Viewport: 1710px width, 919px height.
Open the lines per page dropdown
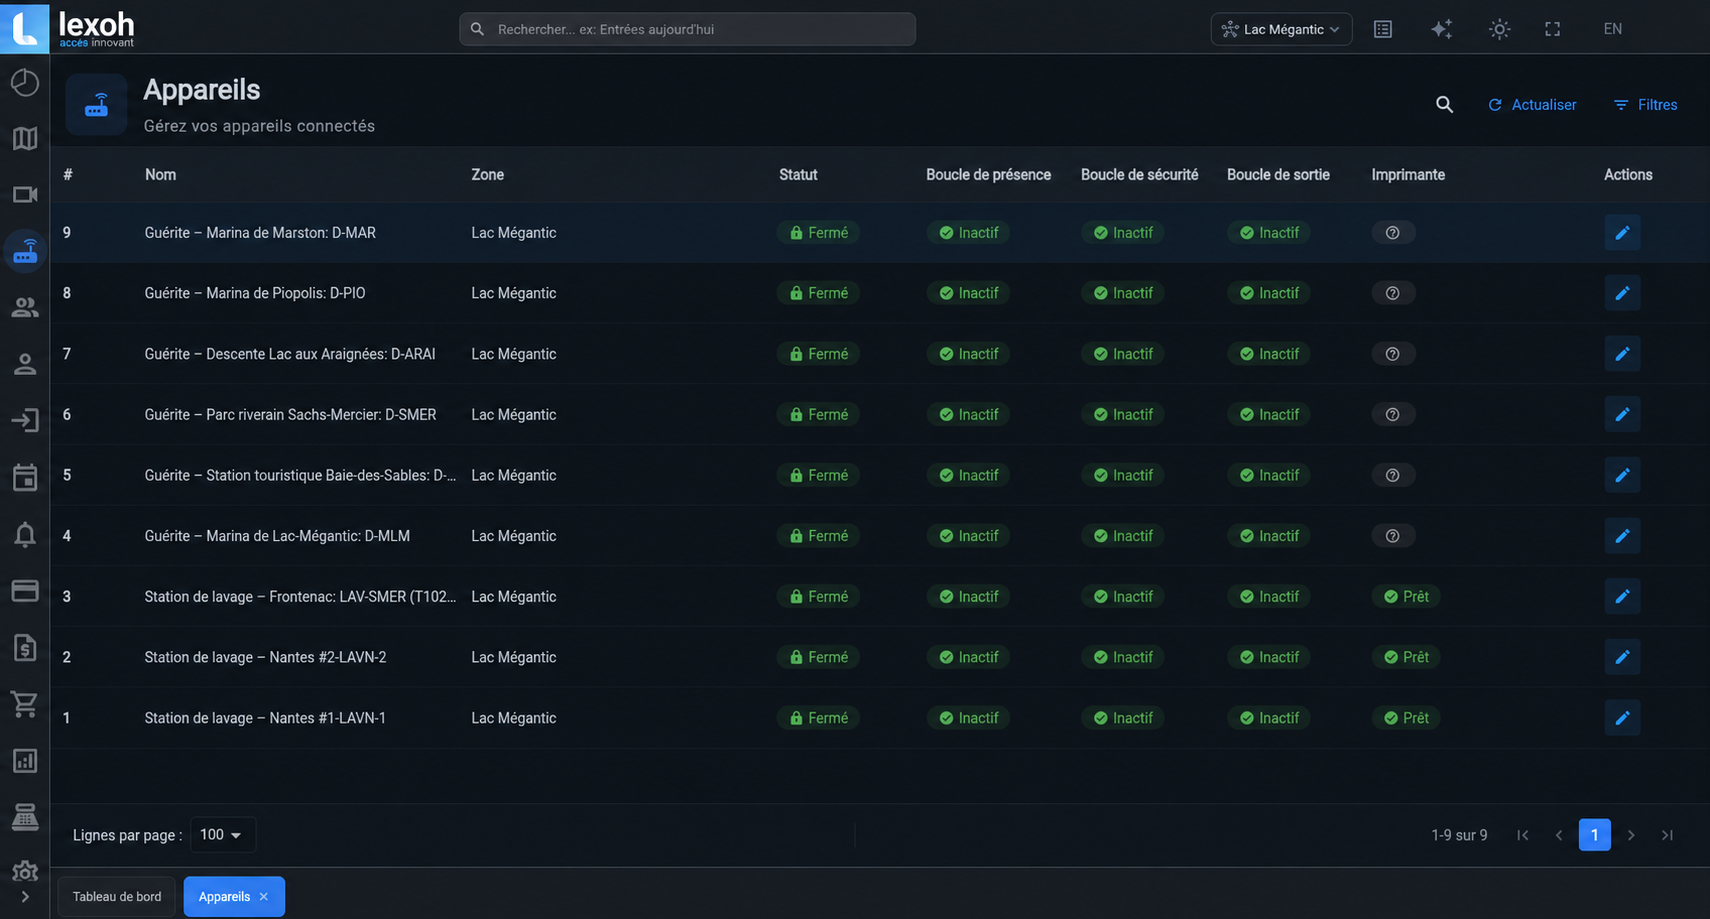click(x=222, y=835)
